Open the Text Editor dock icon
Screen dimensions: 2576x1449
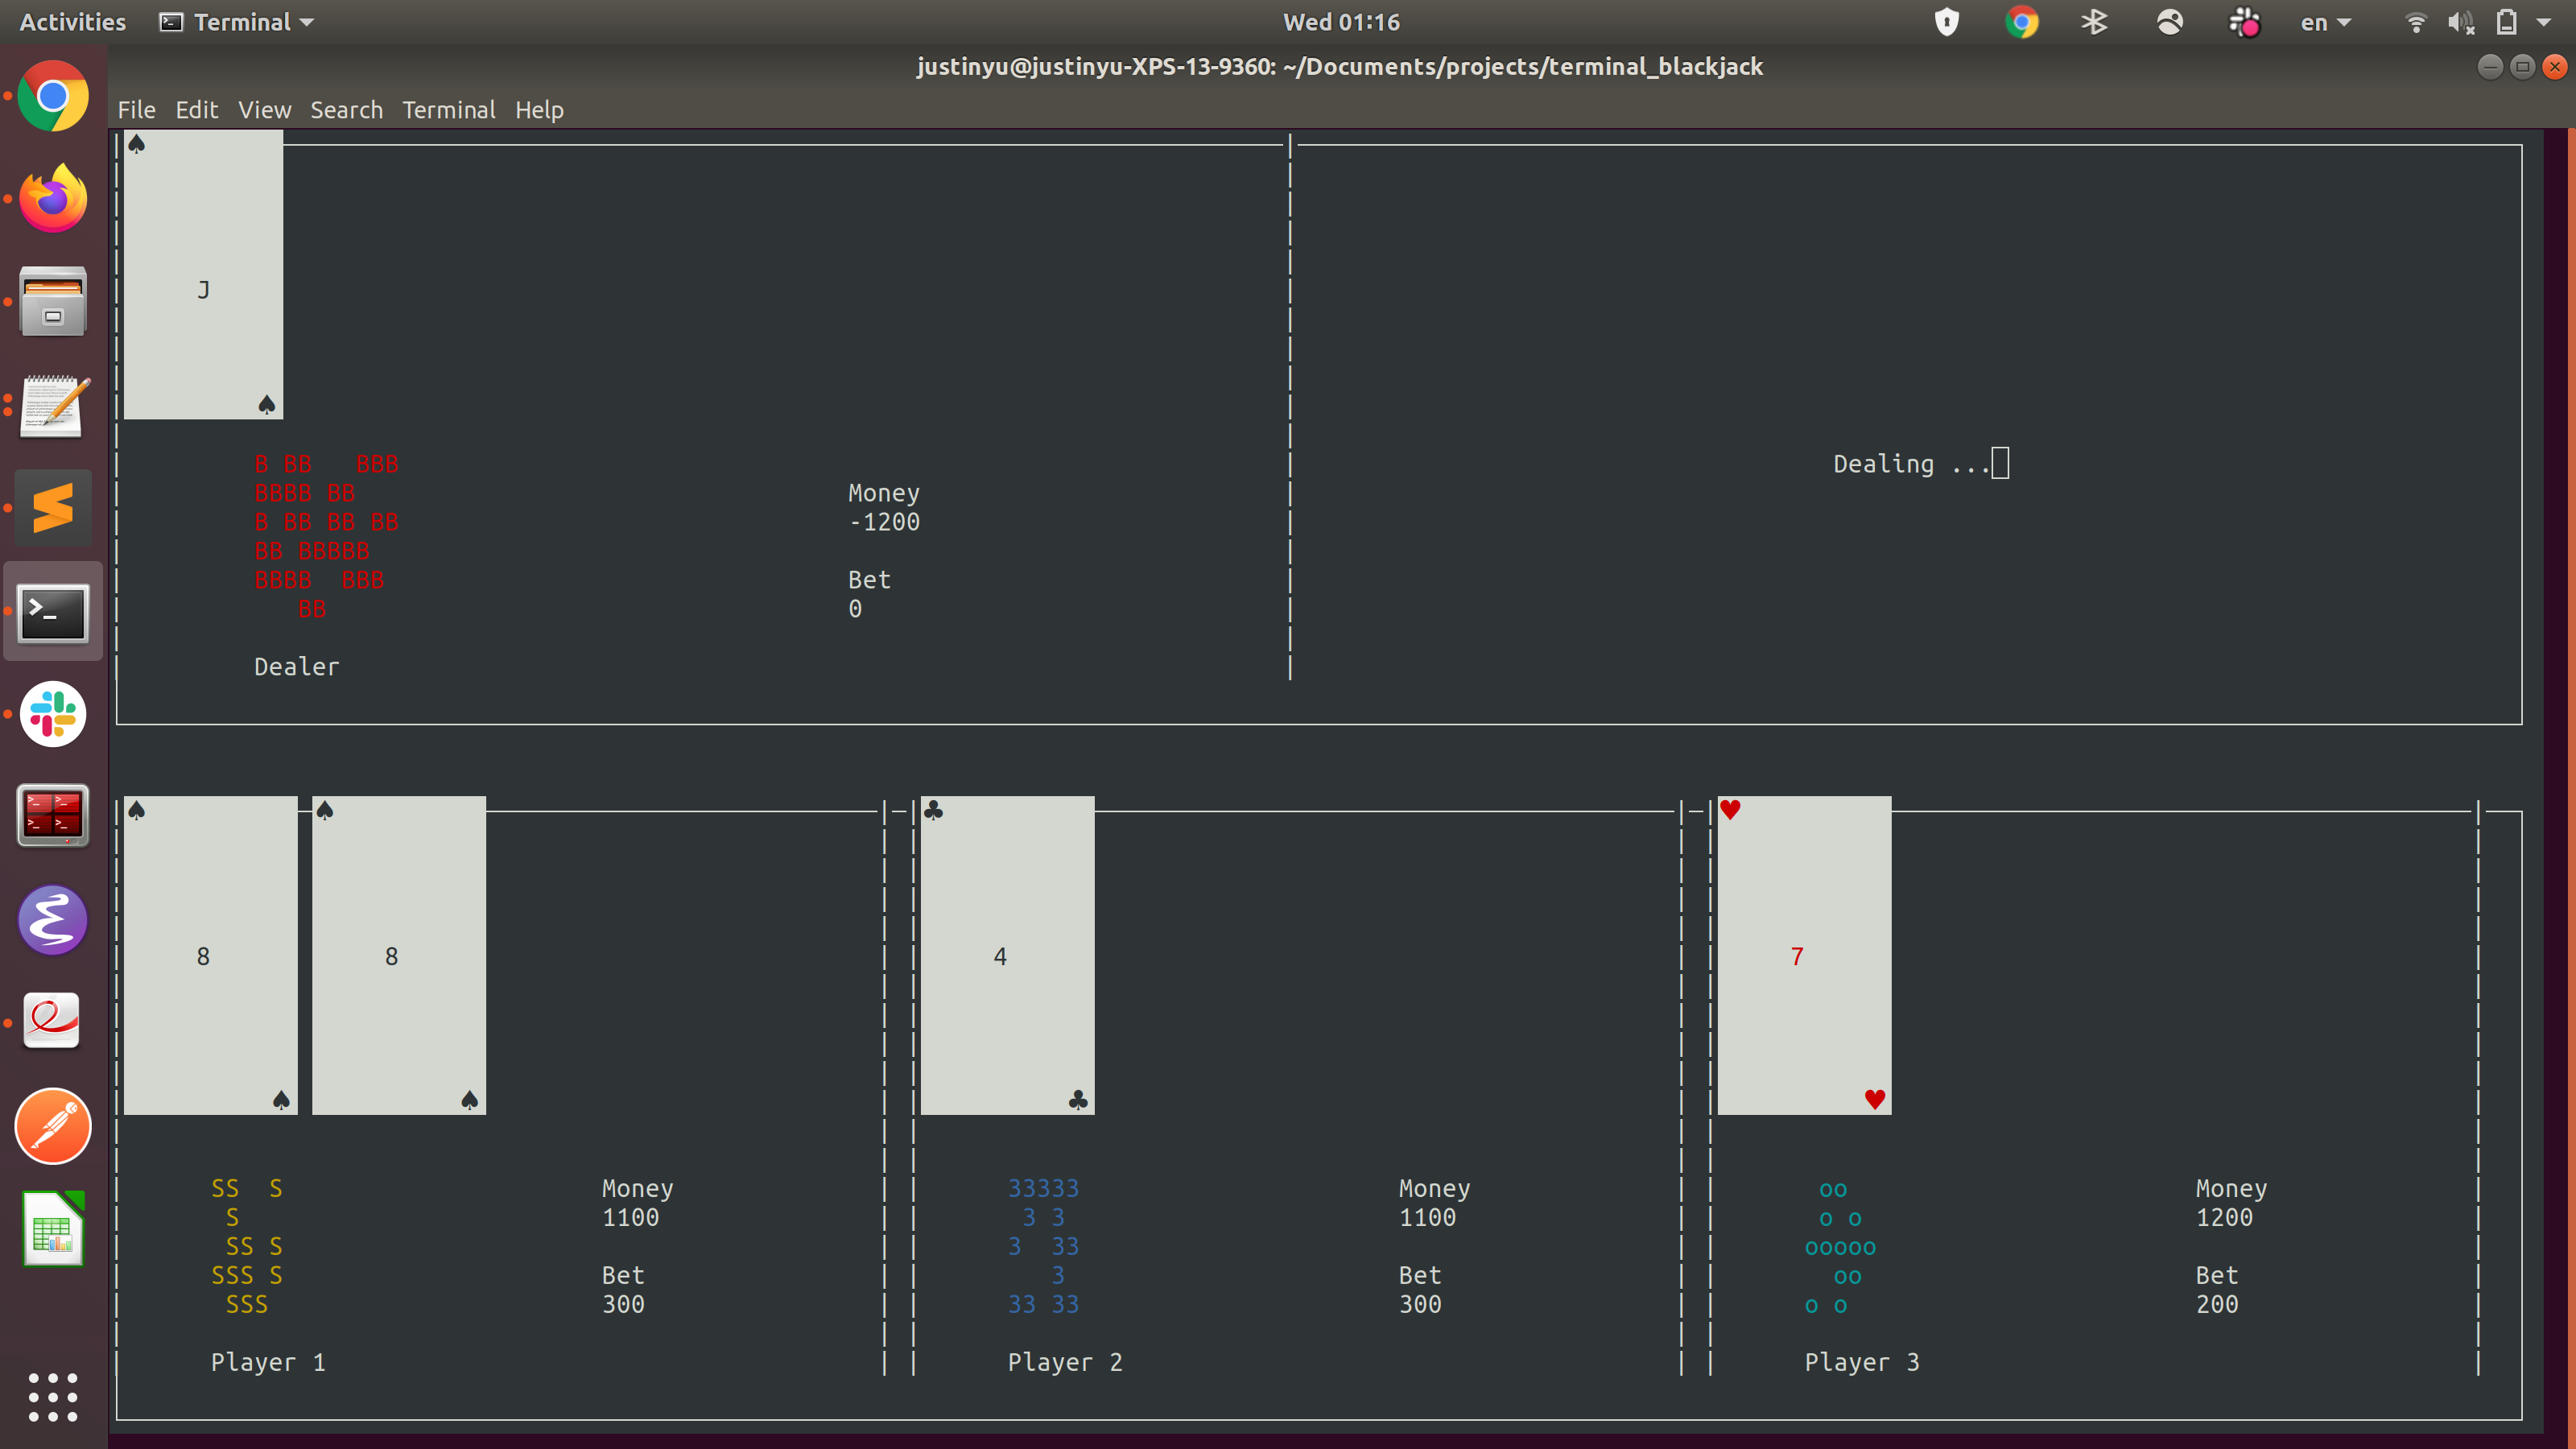pyautogui.click(x=53, y=405)
